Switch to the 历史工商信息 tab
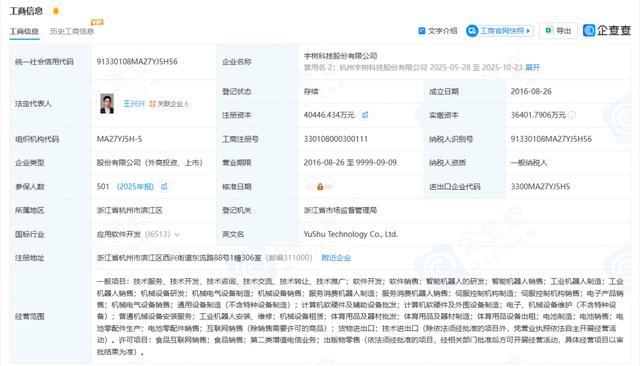 (72, 31)
